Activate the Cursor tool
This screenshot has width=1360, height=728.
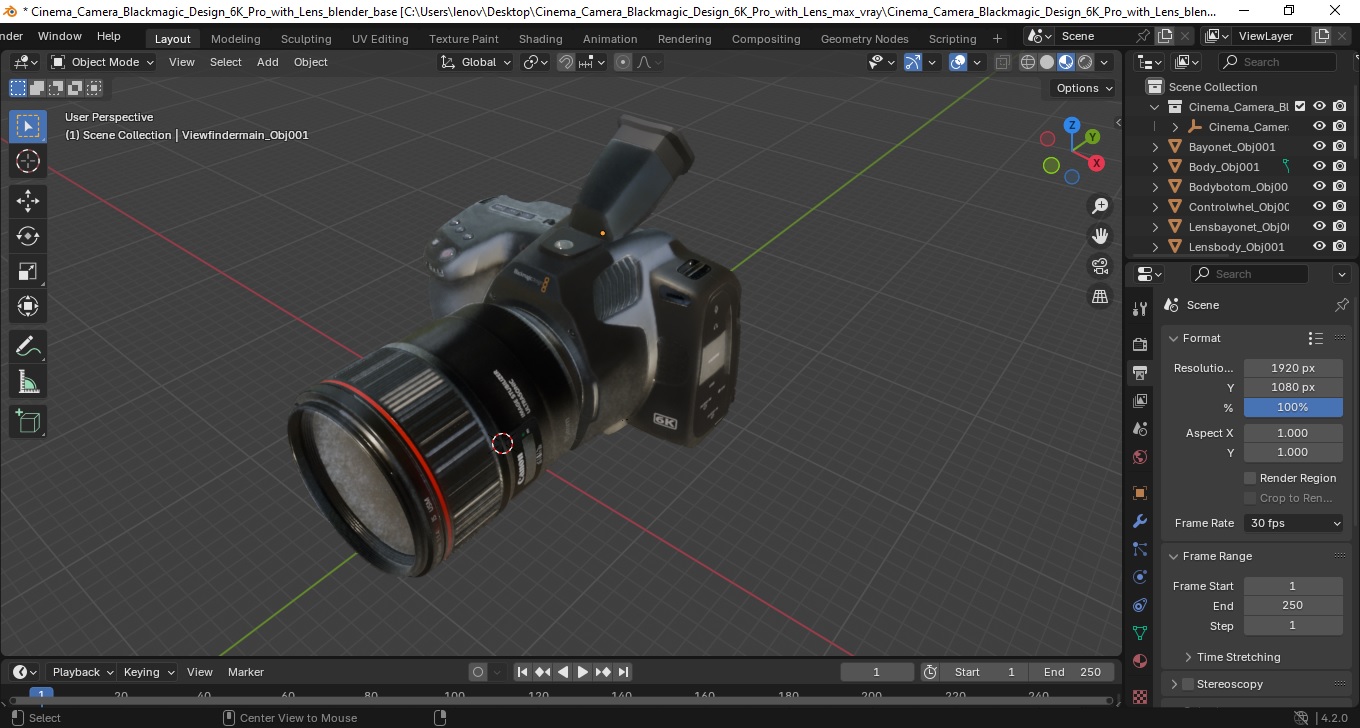[28, 161]
